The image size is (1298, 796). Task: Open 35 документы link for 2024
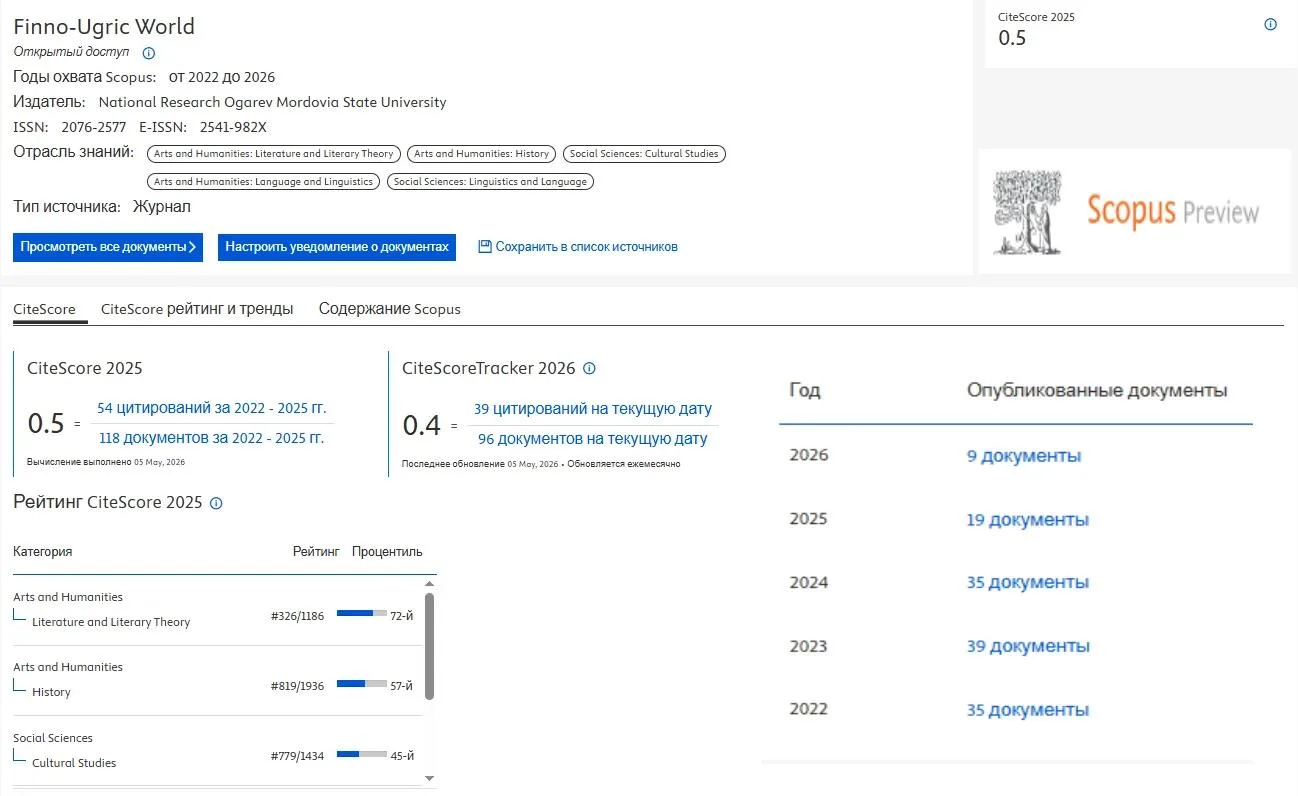[x=1028, y=583]
